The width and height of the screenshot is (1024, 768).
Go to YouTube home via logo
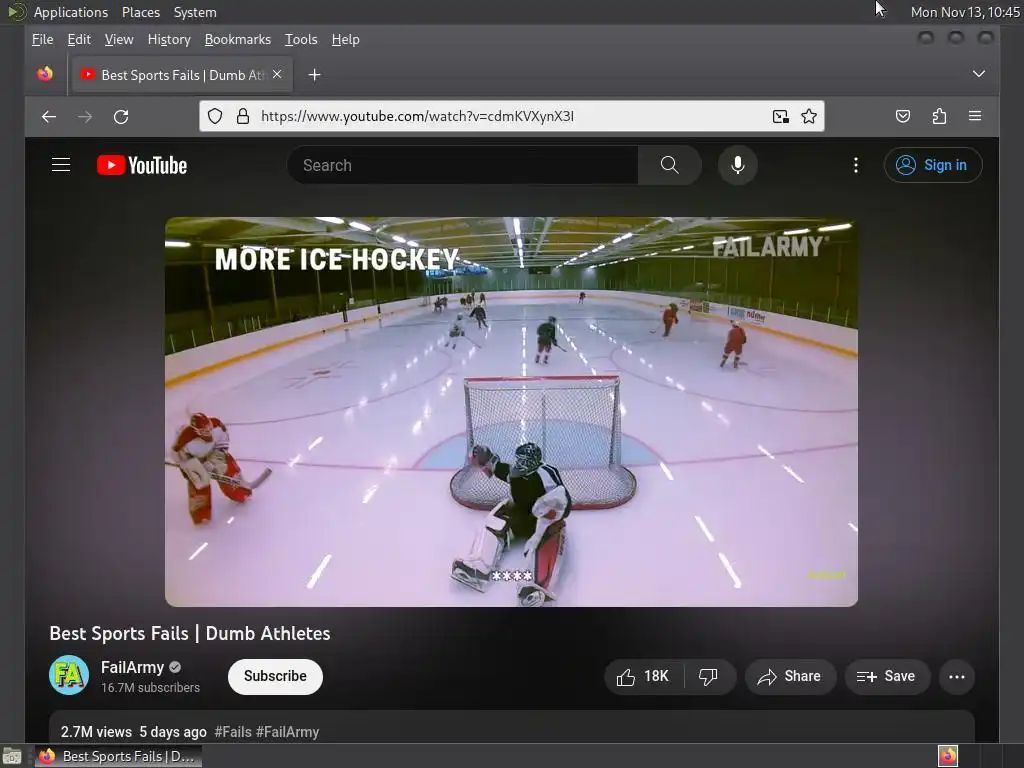(x=142, y=165)
